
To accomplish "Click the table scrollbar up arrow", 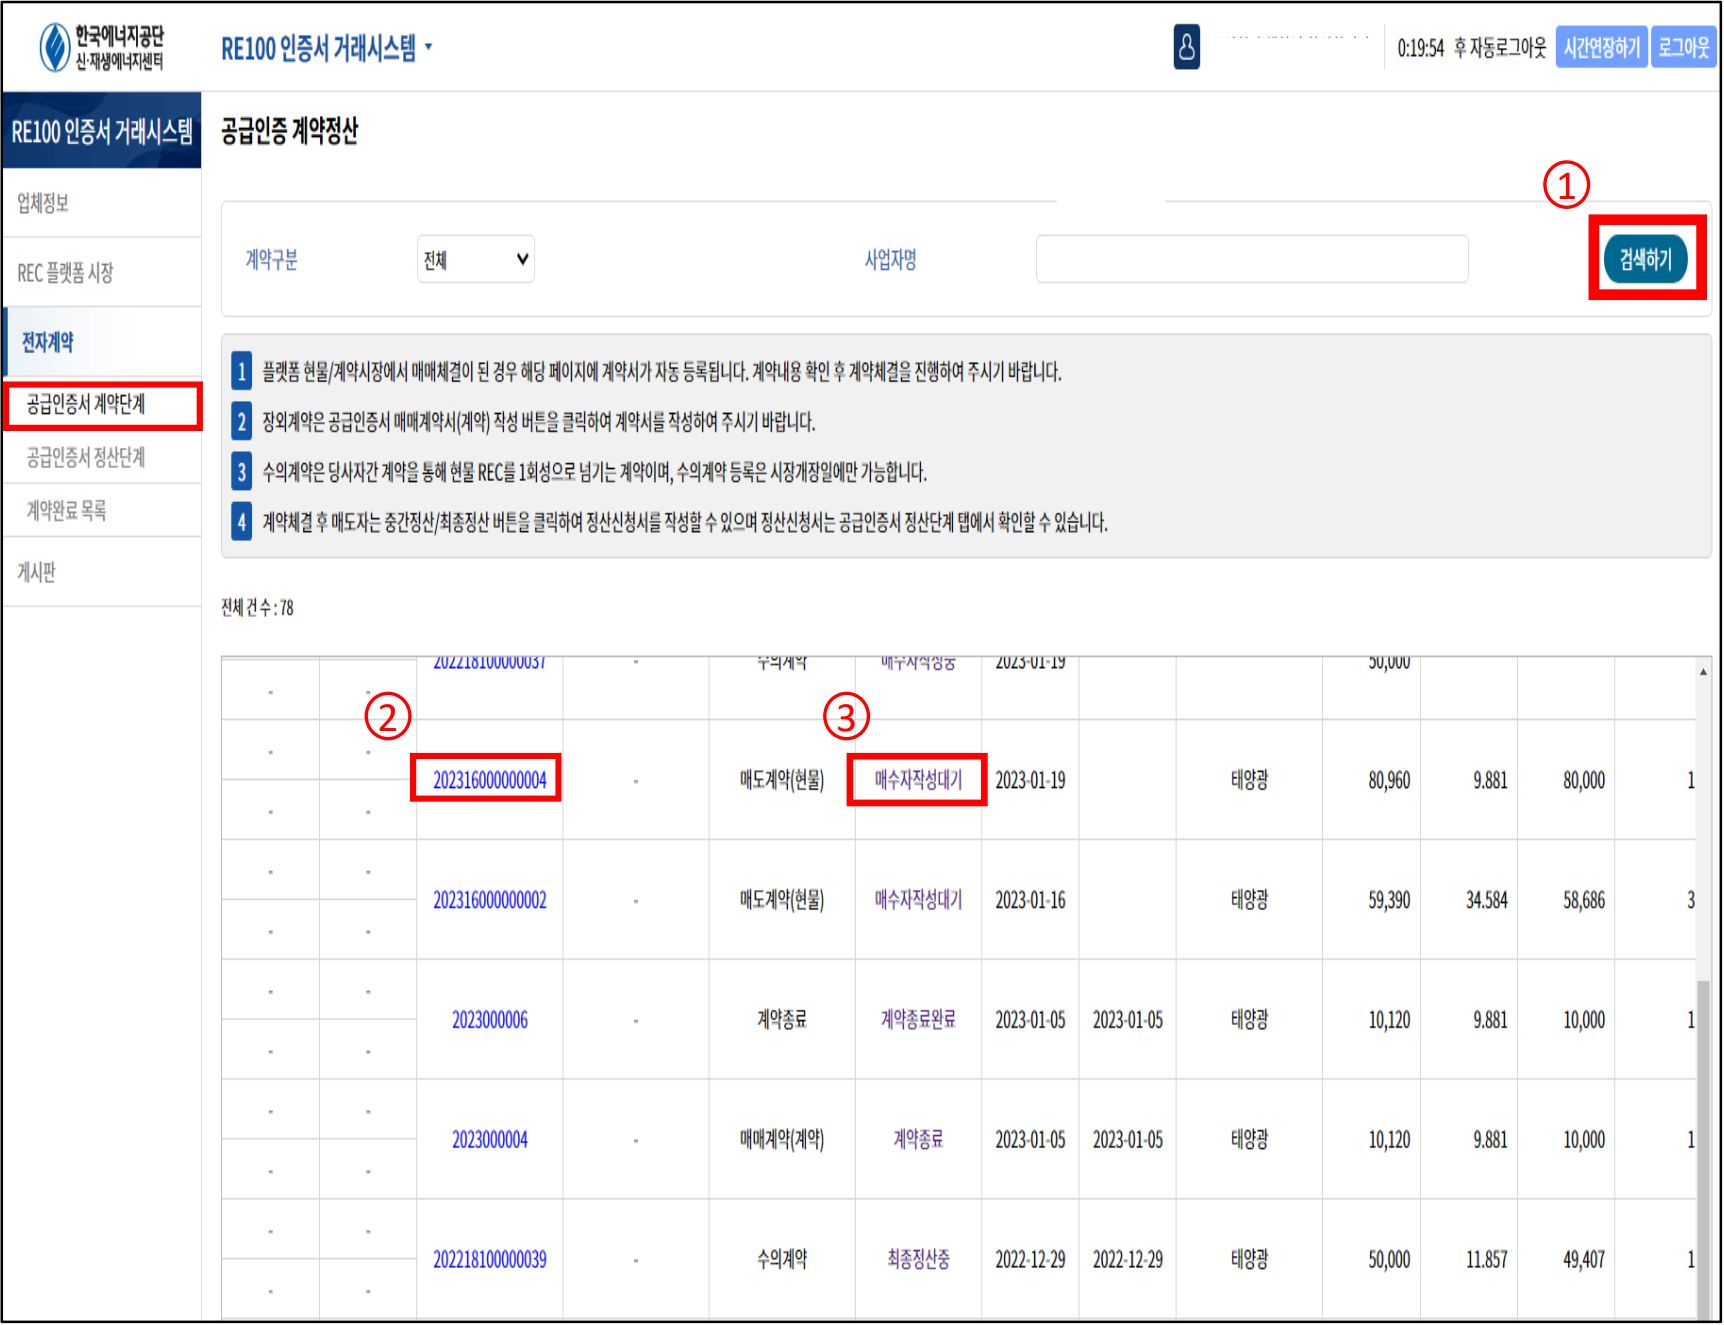I will coord(1703,672).
